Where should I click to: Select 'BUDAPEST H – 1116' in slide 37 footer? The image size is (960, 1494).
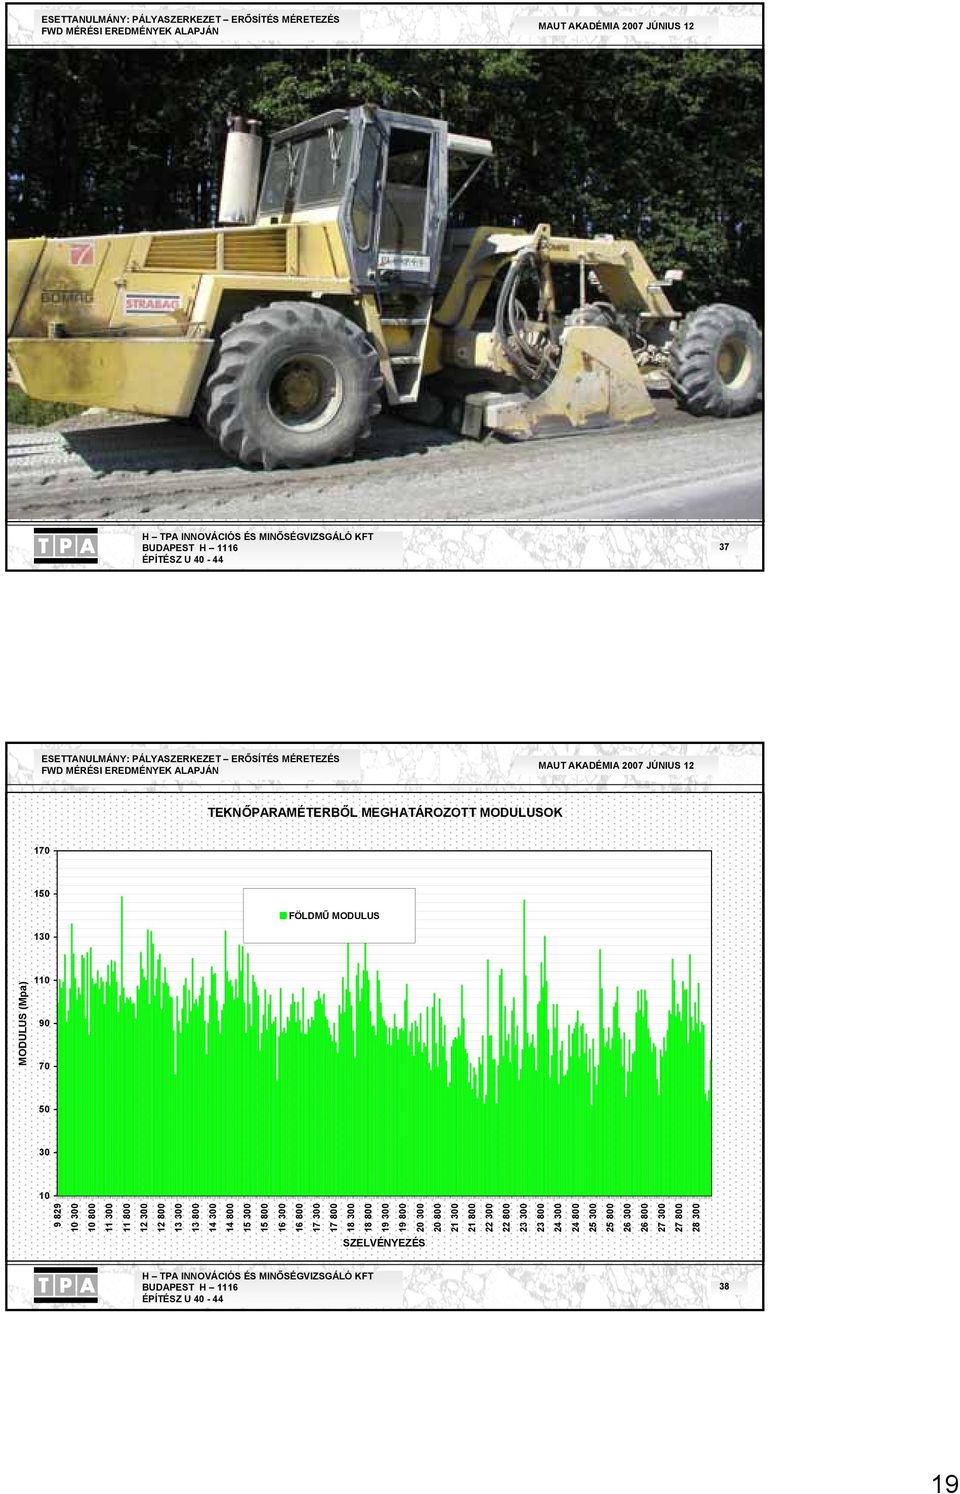click(190, 548)
